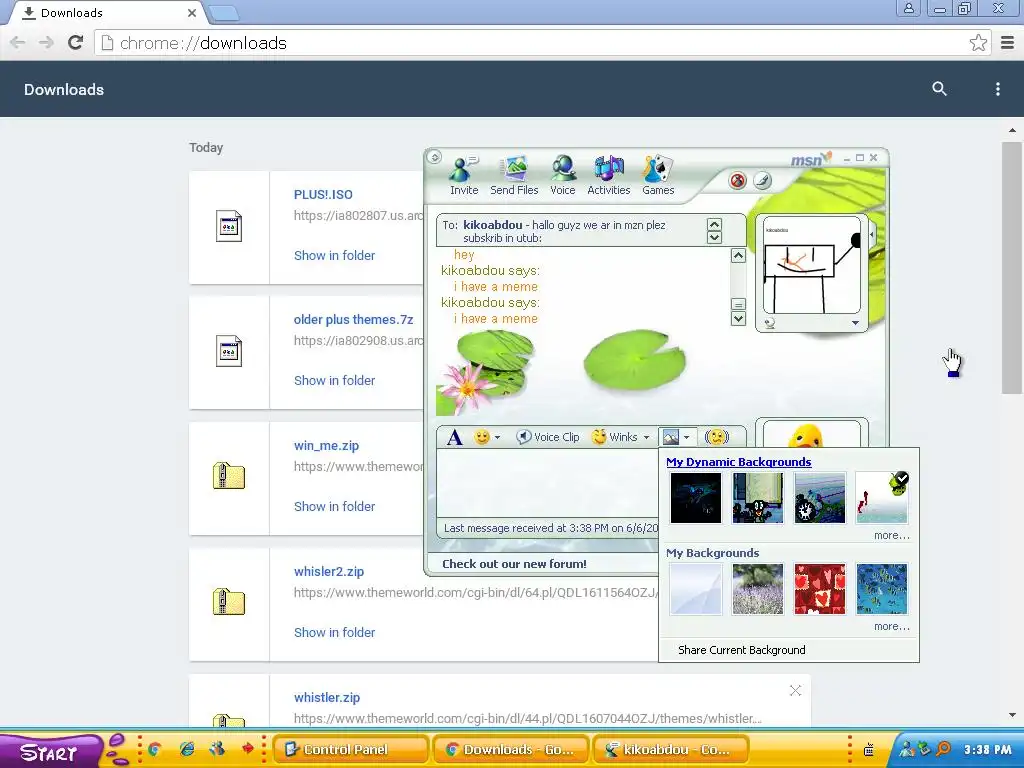The height and width of the screenshot is (768, 1024).
Task: Remove whistler.zip entry with X
Action: pos(795,690)
